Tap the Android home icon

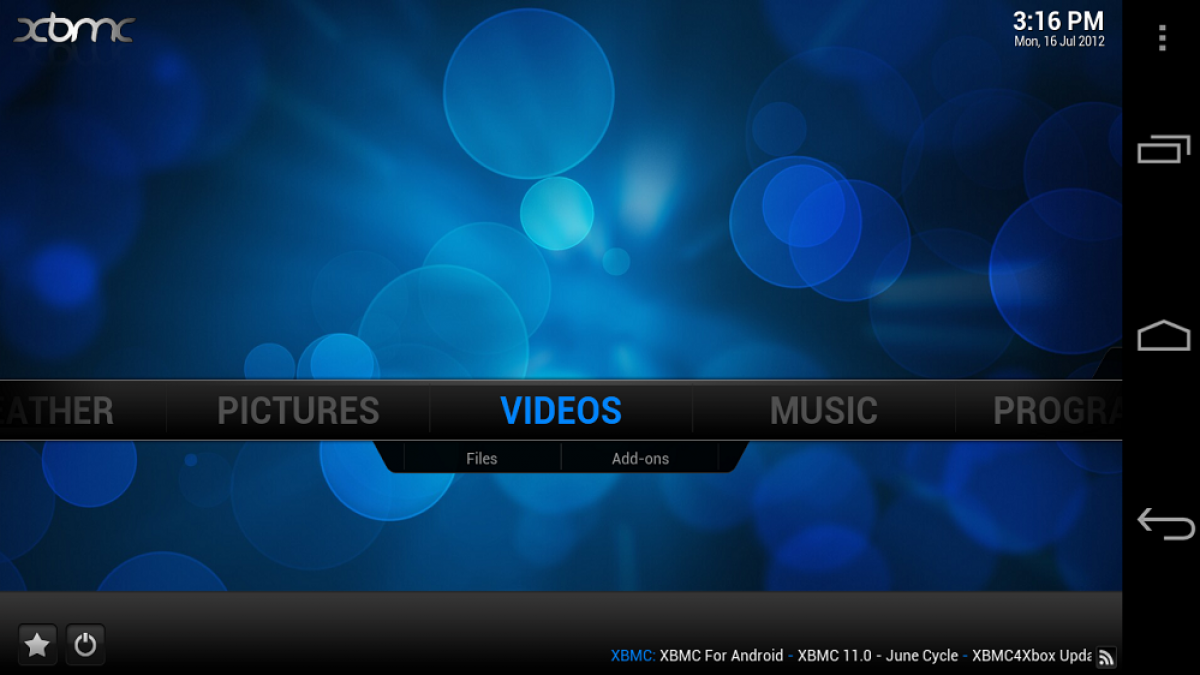1163,336
